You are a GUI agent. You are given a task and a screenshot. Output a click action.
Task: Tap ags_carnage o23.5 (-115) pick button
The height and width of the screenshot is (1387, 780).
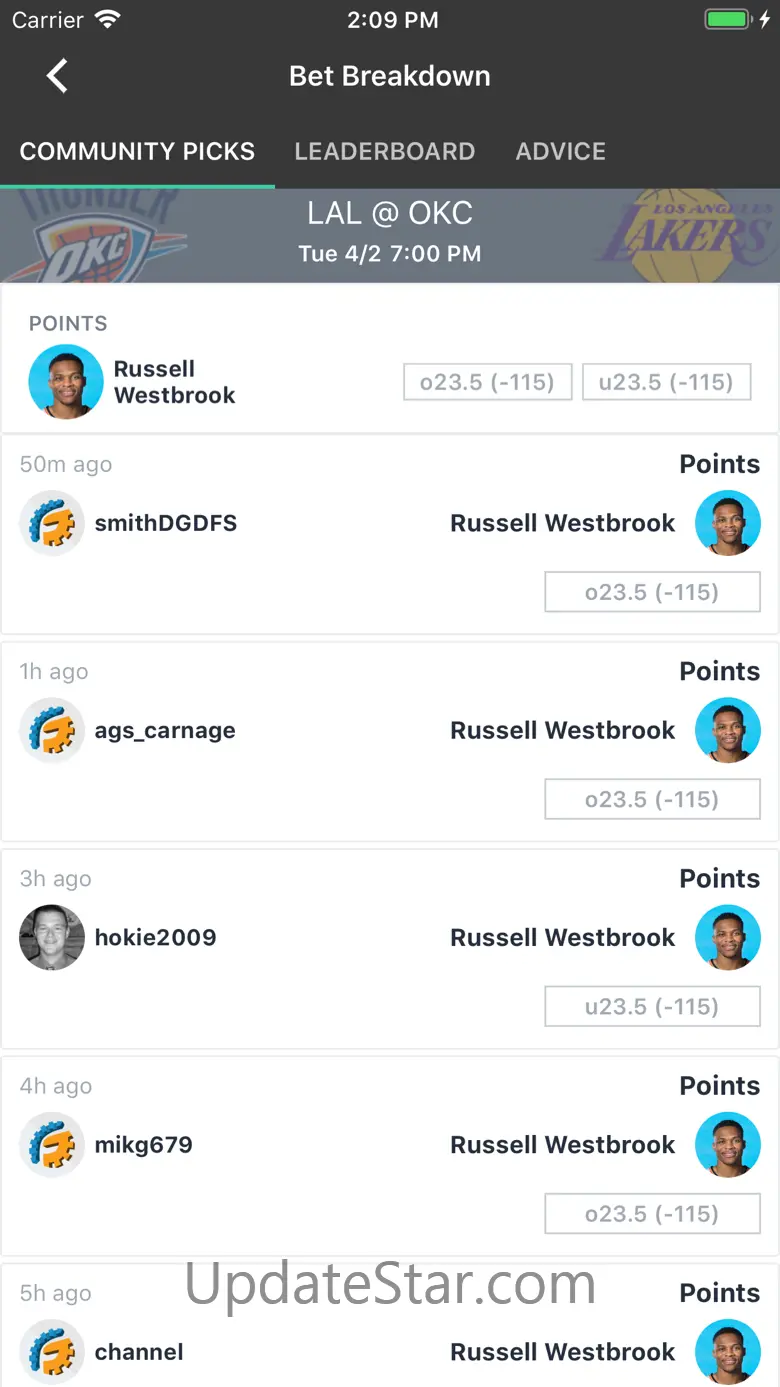pos(652,799)
